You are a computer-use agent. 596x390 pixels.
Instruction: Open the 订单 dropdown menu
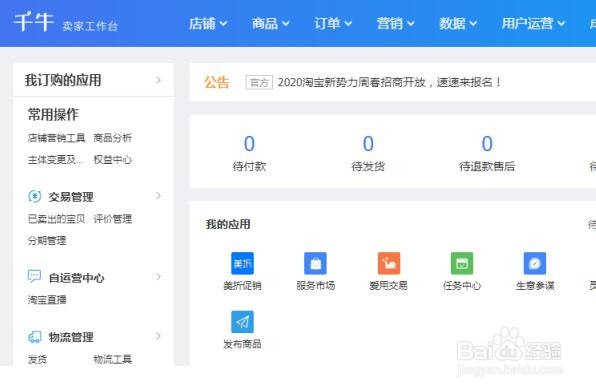[333, 24]
